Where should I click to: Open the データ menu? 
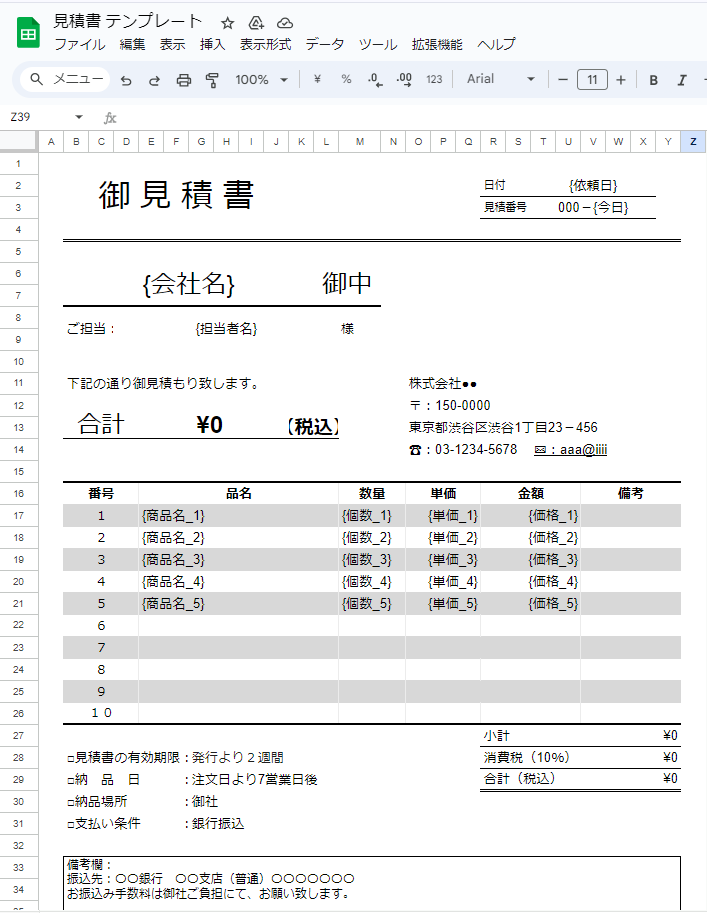pos(325,45)
